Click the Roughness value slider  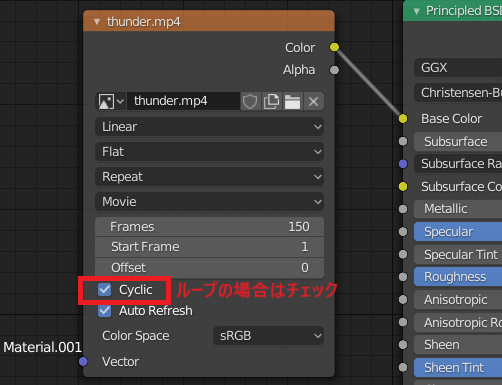pyautogui.click(x=458, y=277)
